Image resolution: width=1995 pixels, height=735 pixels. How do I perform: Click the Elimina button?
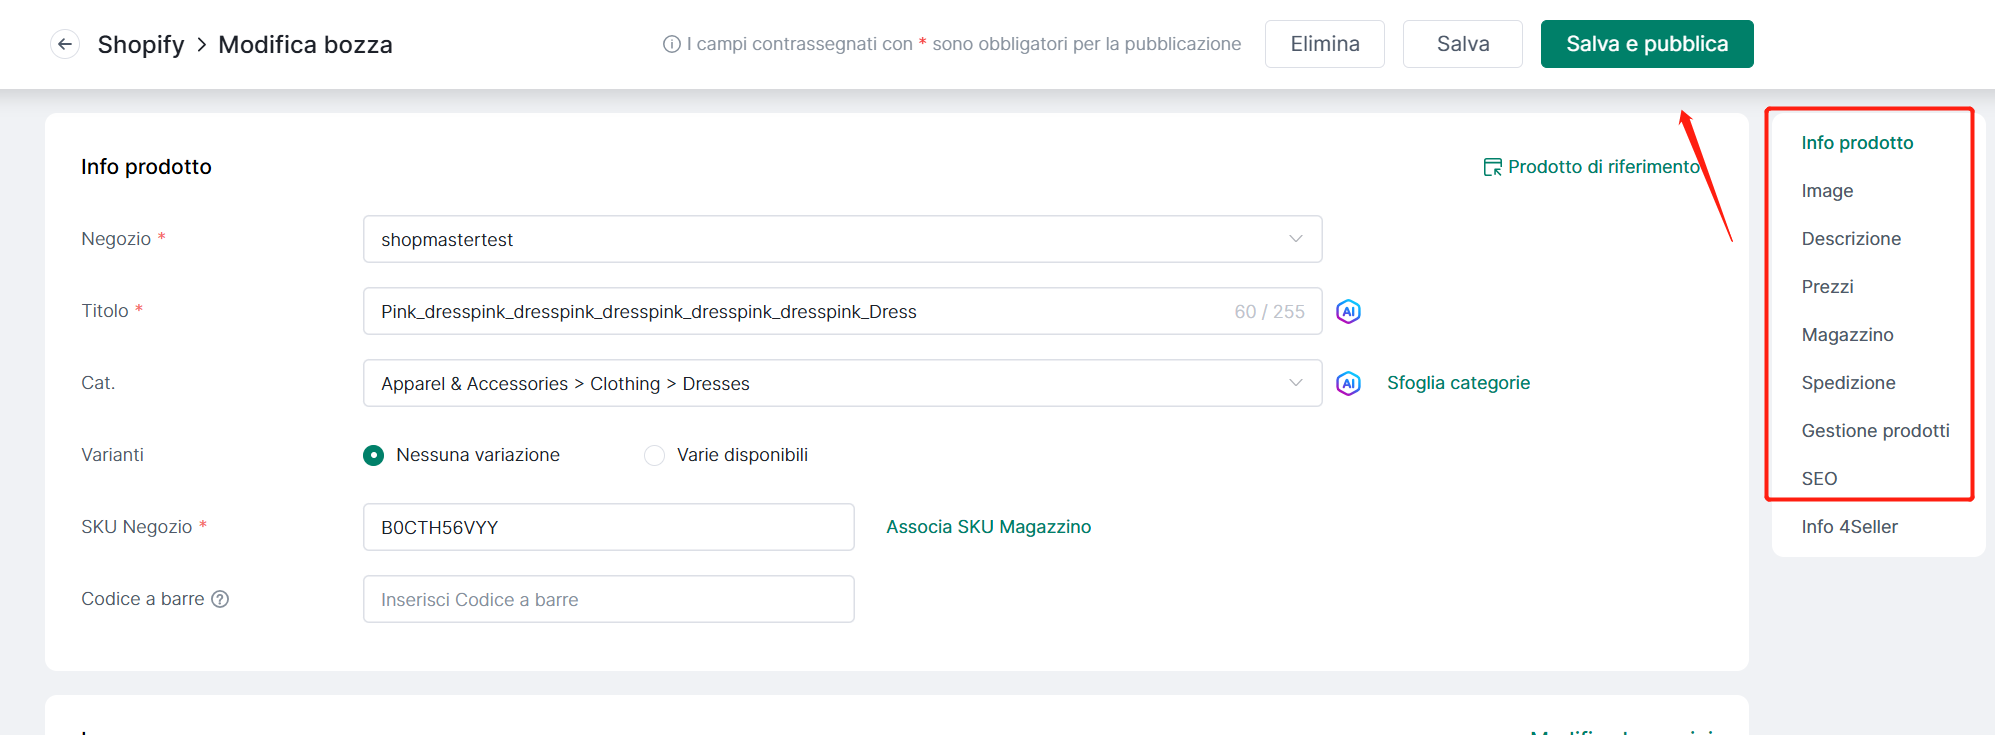(x=1324, y=44)
